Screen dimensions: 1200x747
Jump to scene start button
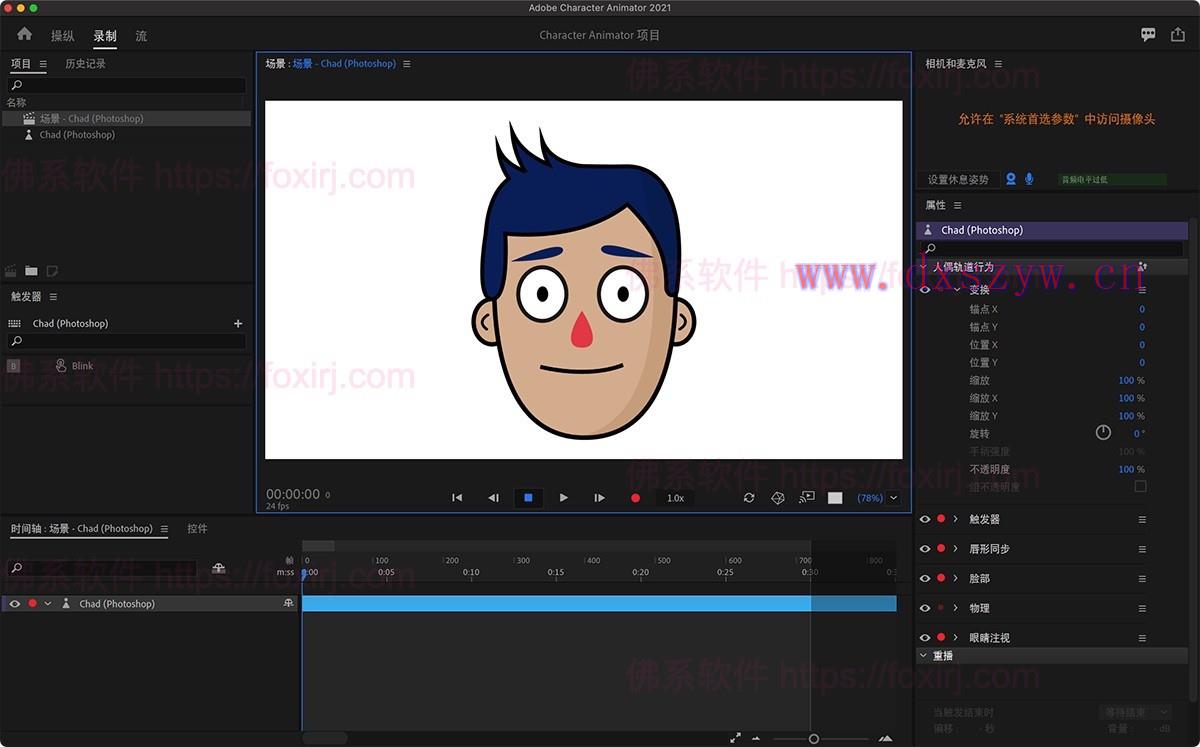click(x=457, y=498)
